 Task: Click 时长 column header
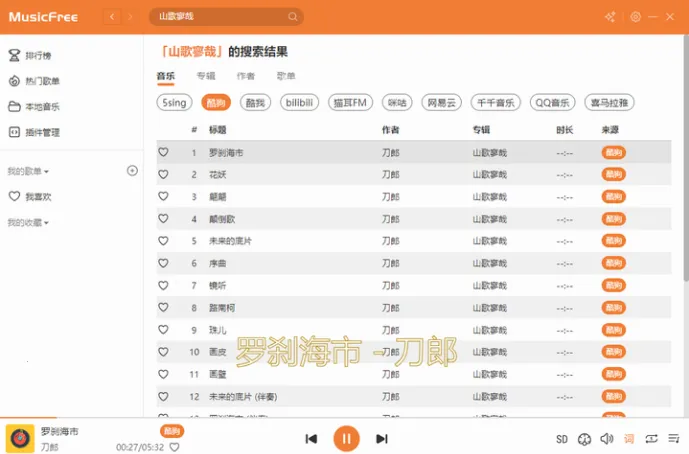pyautogui.click(x=564, y=130)
